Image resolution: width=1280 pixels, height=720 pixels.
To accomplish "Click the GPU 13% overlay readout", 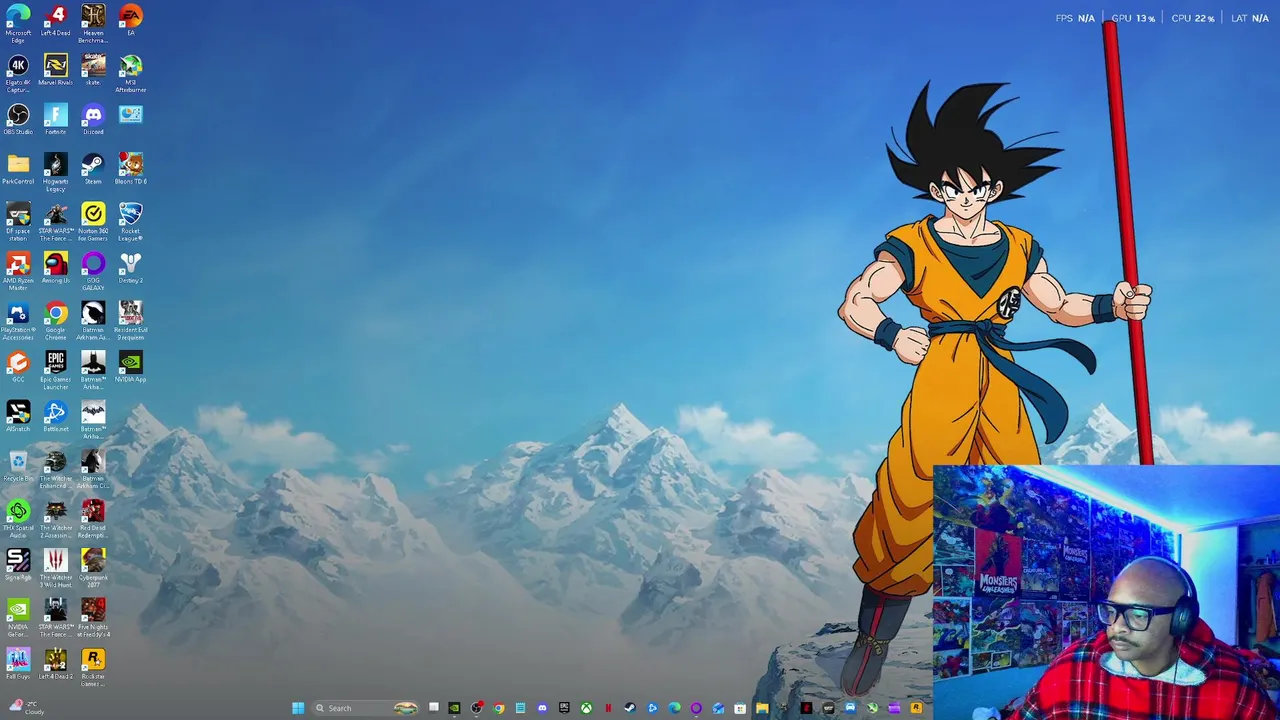I will pyautogui.click(x=1133, y=18).
